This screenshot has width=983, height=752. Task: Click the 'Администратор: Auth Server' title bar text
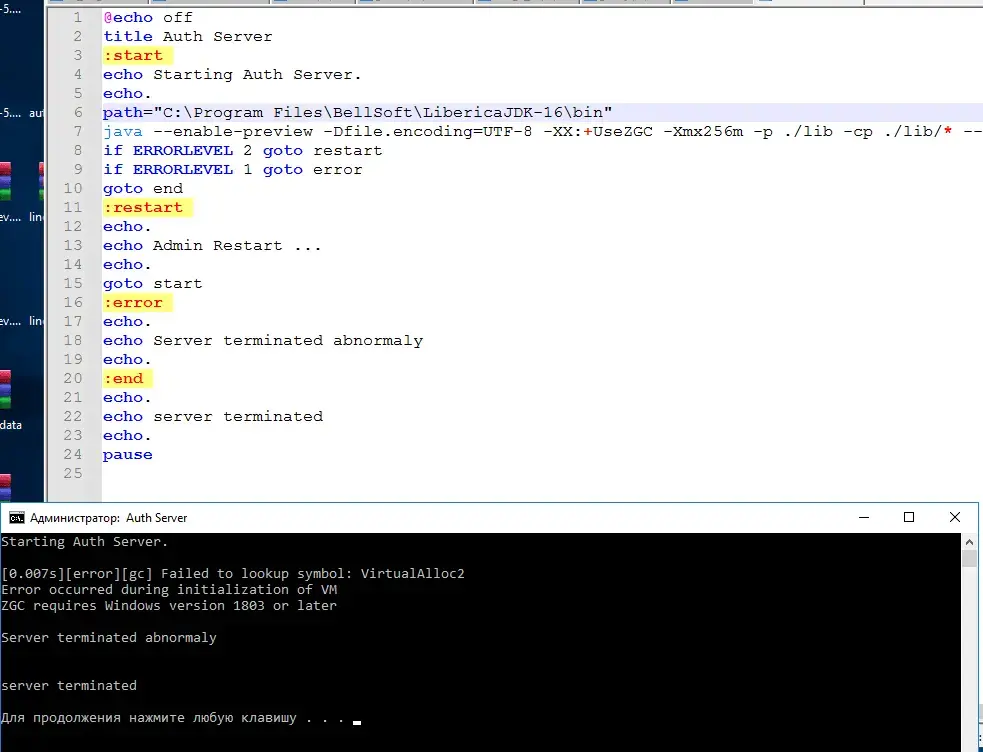tap(108, 518)
